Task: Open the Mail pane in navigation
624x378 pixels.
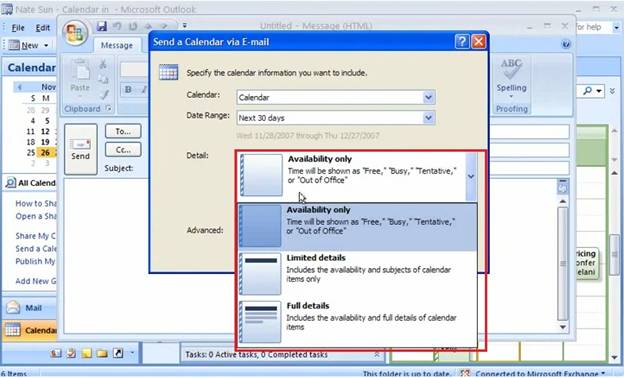Action: (x=29, y=308)
